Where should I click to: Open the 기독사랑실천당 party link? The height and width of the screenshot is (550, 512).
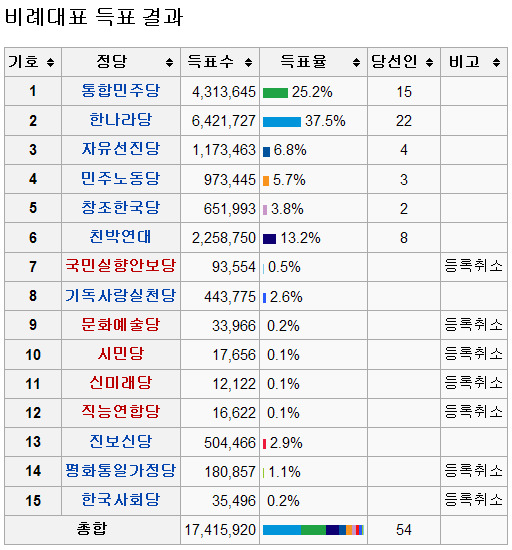[x=121, y=295]
